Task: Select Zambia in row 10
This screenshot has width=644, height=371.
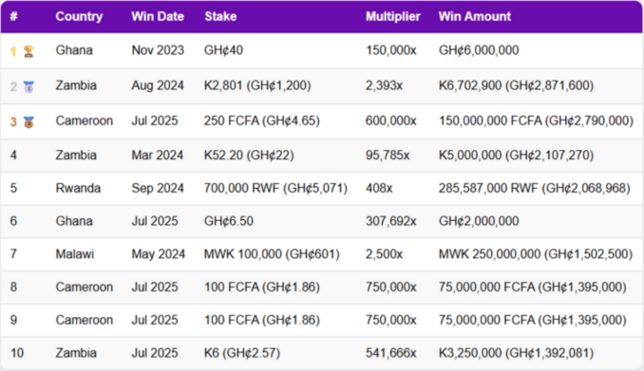Action: [x=76, y=353]
